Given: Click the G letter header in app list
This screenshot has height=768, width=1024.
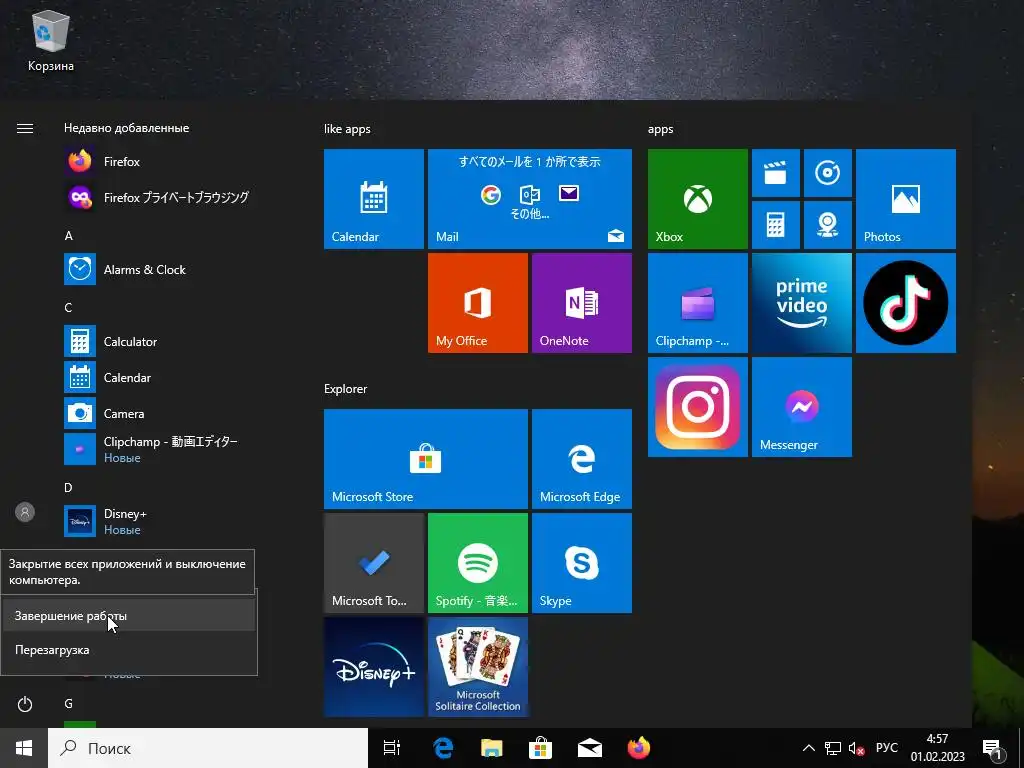Looking at the screenshot, I should click(x=69, y=703).
